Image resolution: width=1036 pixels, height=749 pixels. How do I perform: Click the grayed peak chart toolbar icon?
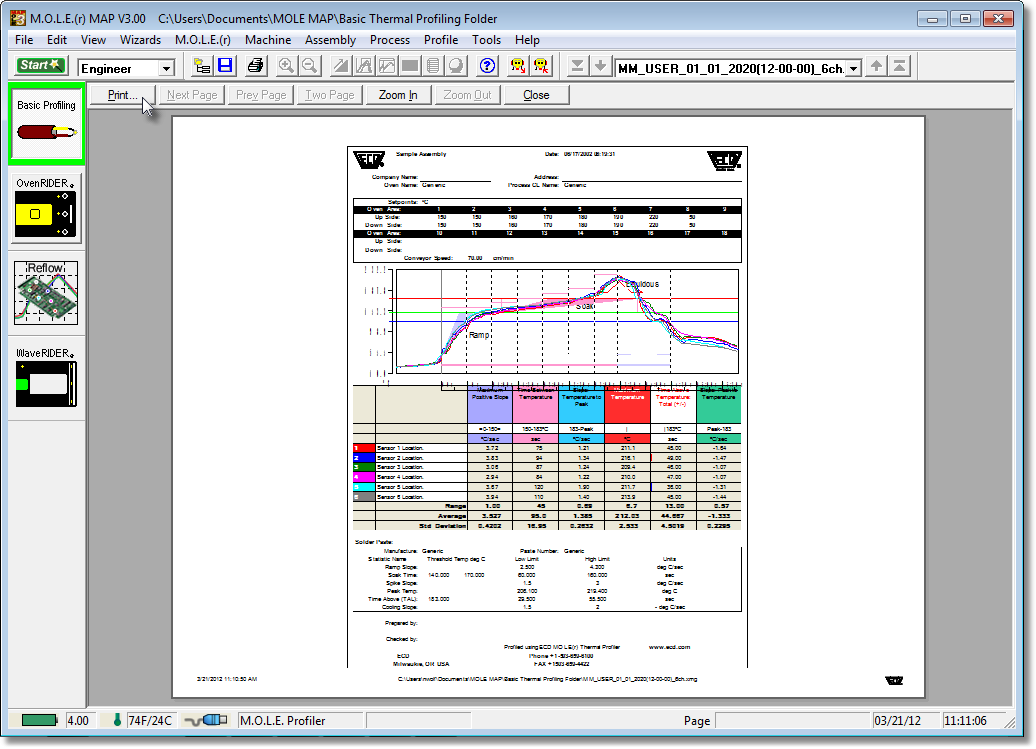364,65
